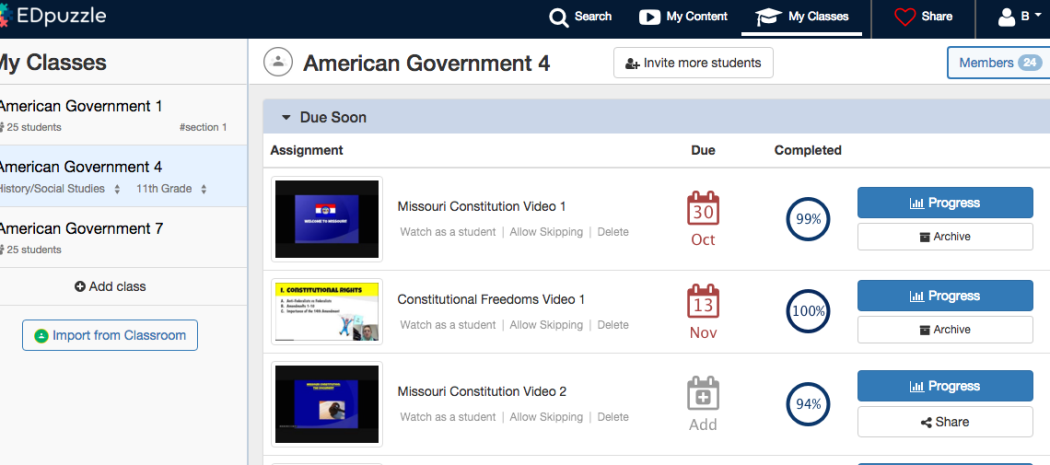Click the 99% completion circle
The height and width of the screenshot is (465, 1050).
808,218
